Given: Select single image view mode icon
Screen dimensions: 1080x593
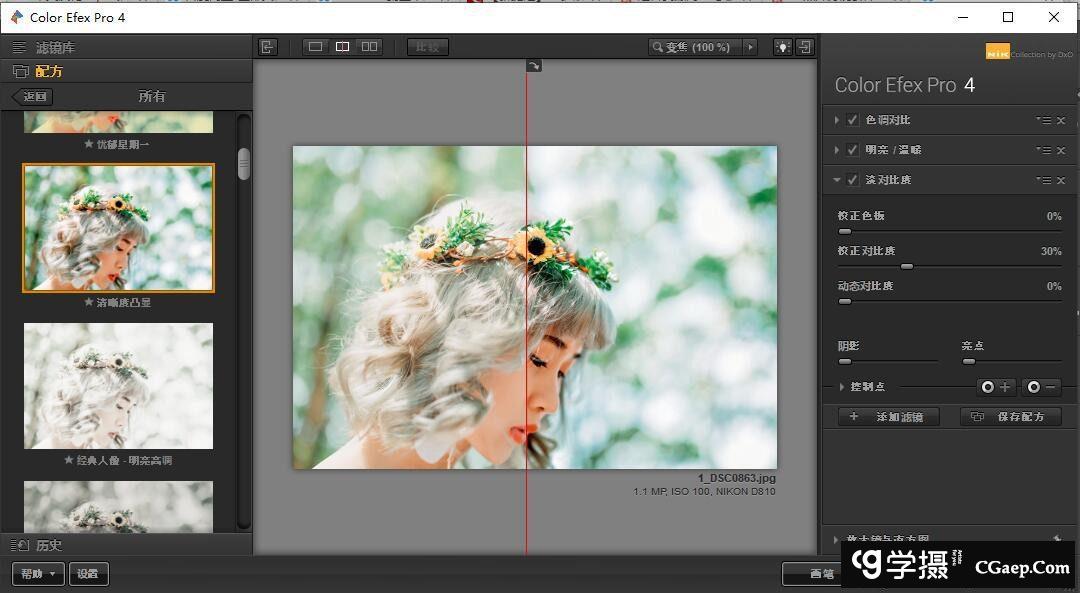Looking at the screenshot, I should click(316, 47).
